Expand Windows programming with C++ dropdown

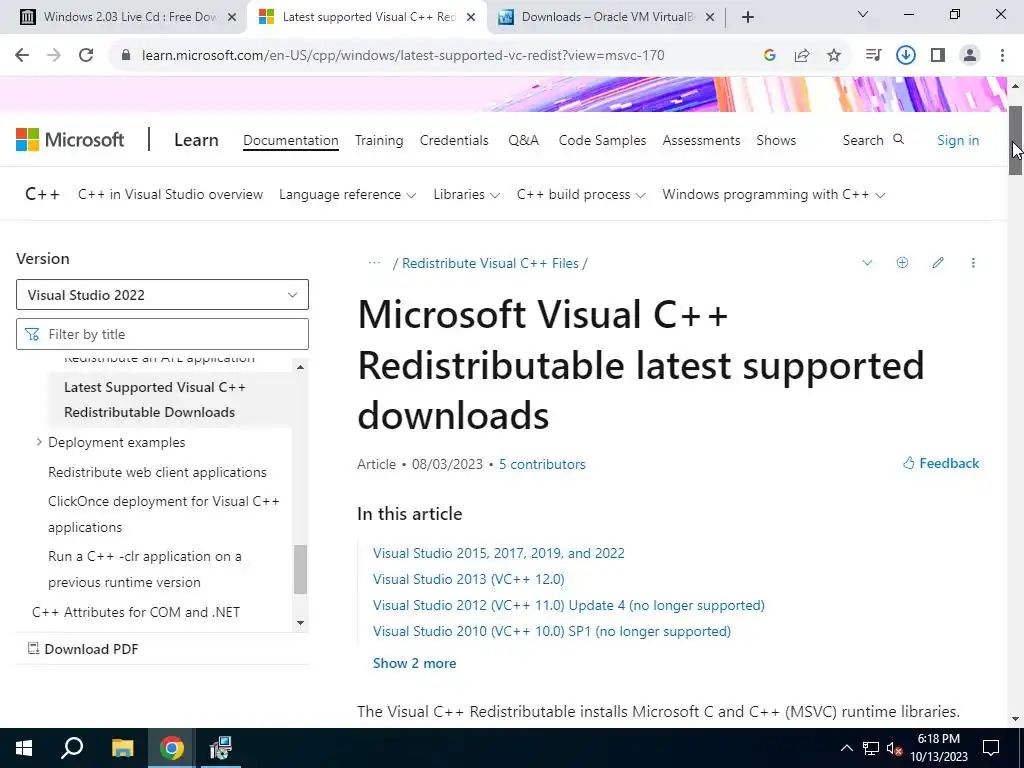pos(773,195)
